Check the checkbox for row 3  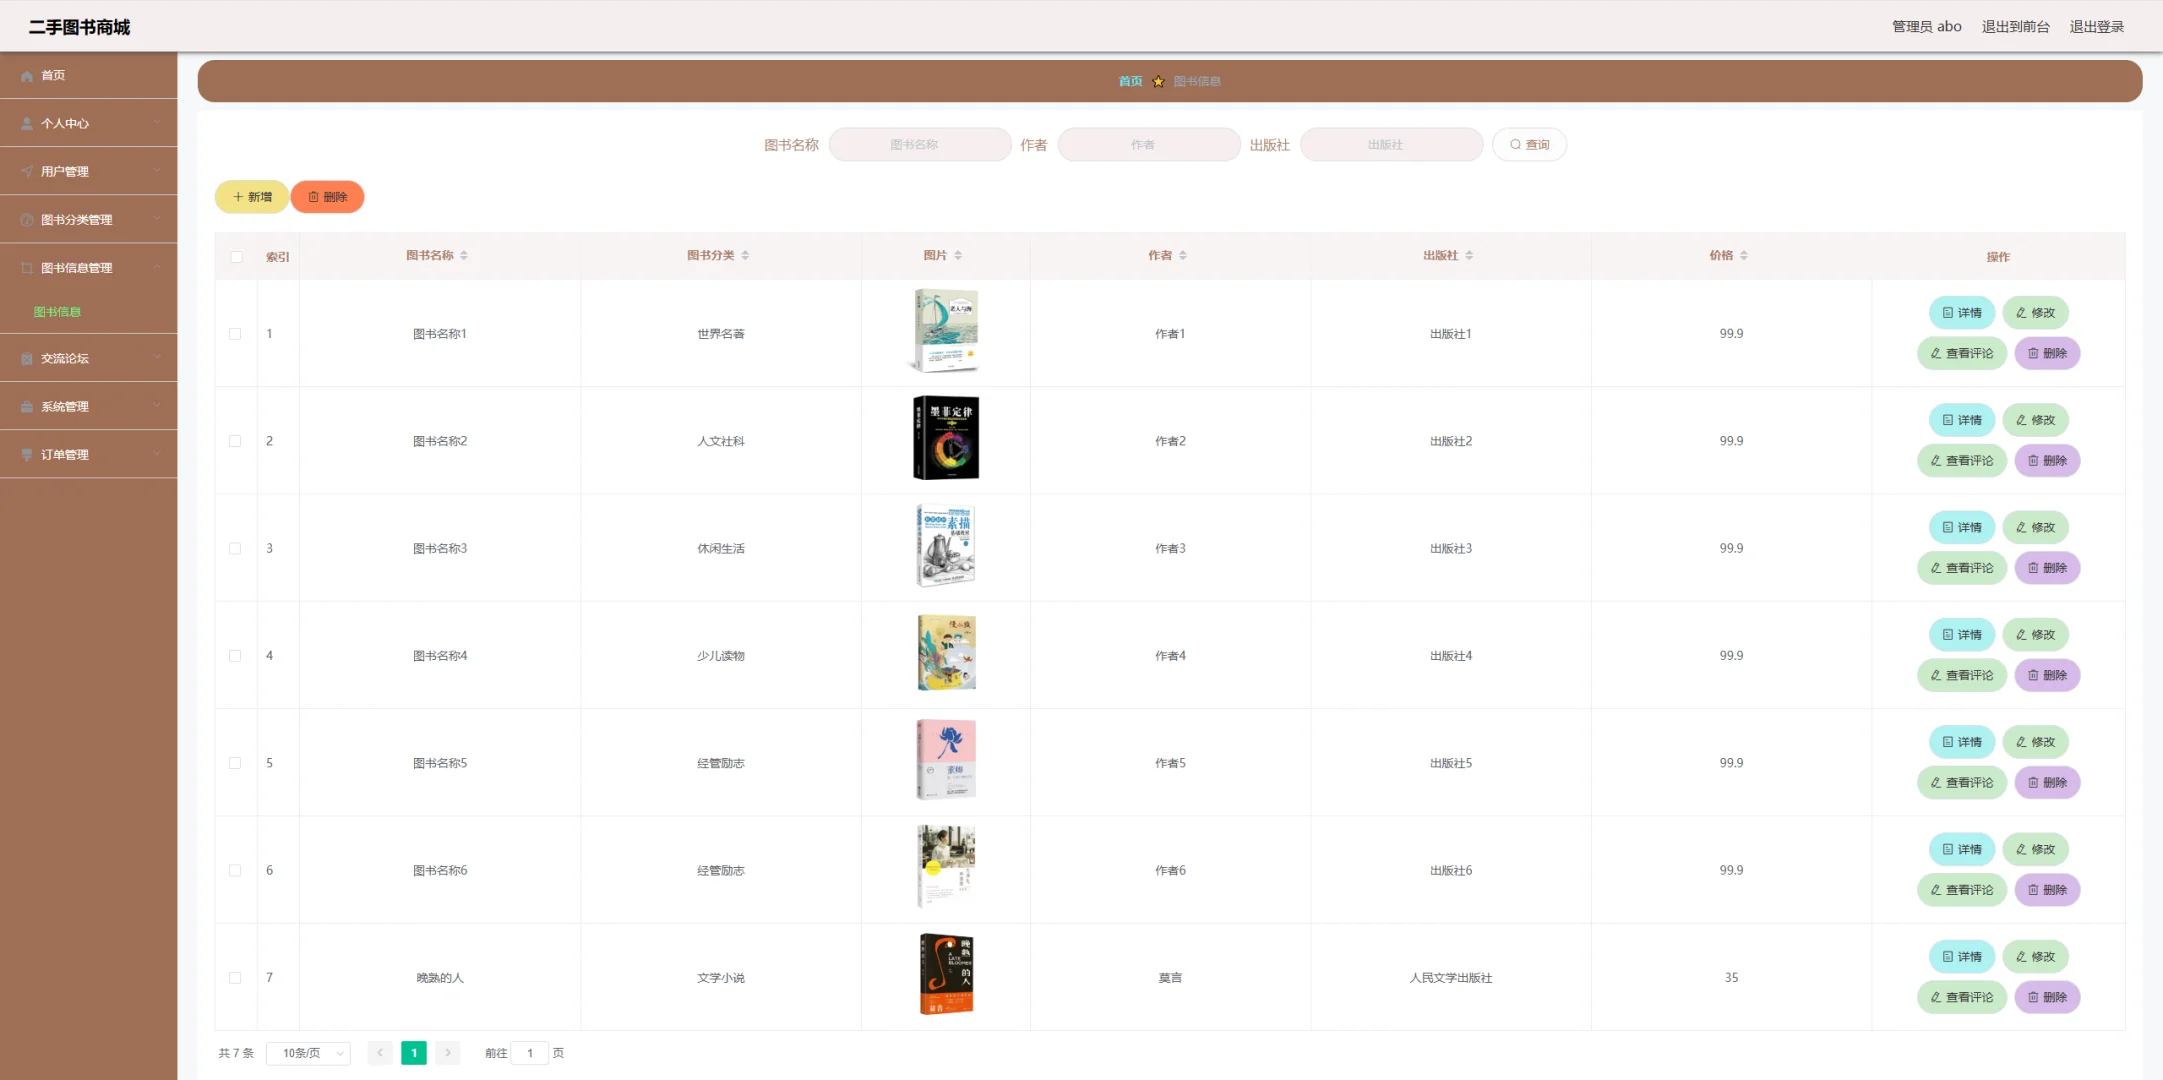coord(235,549)
